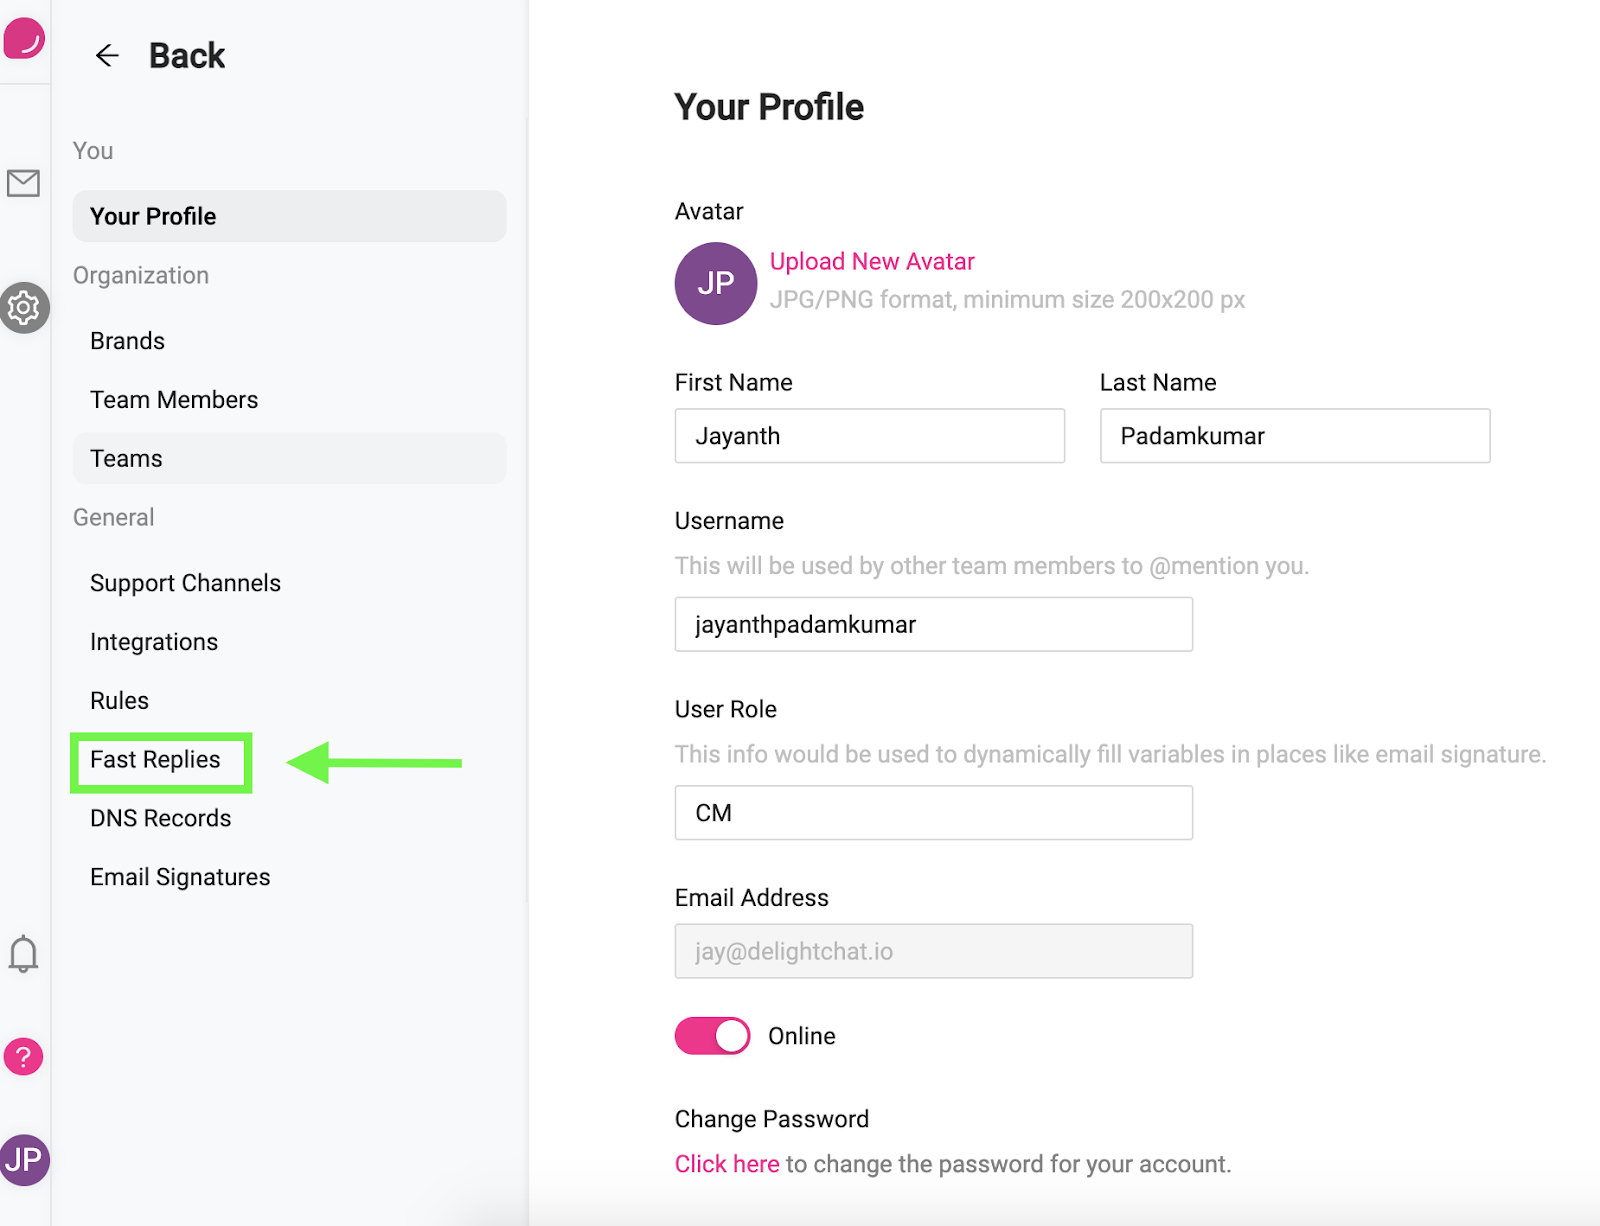The image size is (1600, 1226).
Task: Select the Username field jayanthpadamkumar
Action: tap(932, 623)
